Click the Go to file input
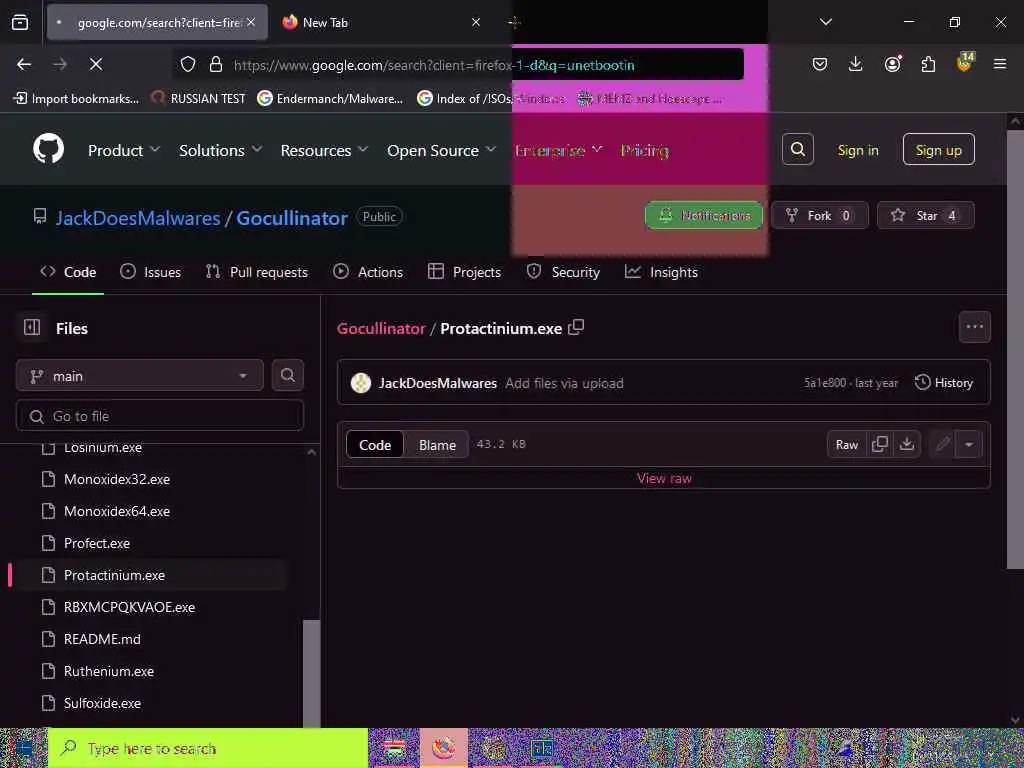 point(159,416)
